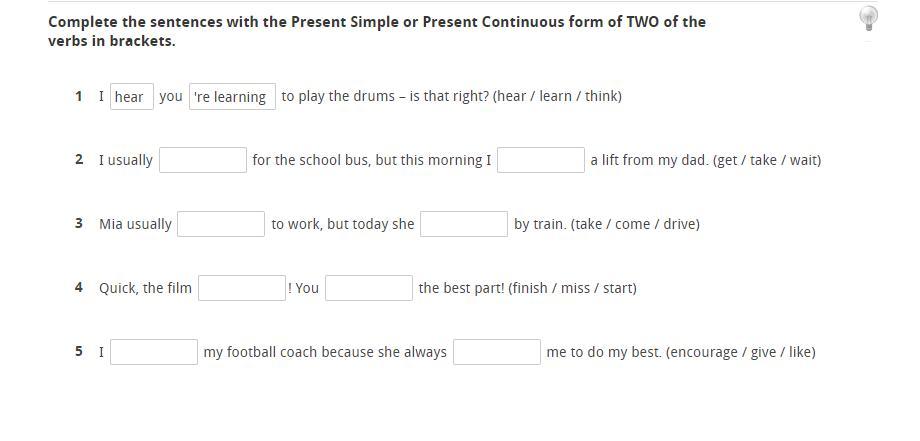Click the '(get / take / wait)' verb hint
The width and height of the screenshot is (920, 441).
(x=767, y=160)
